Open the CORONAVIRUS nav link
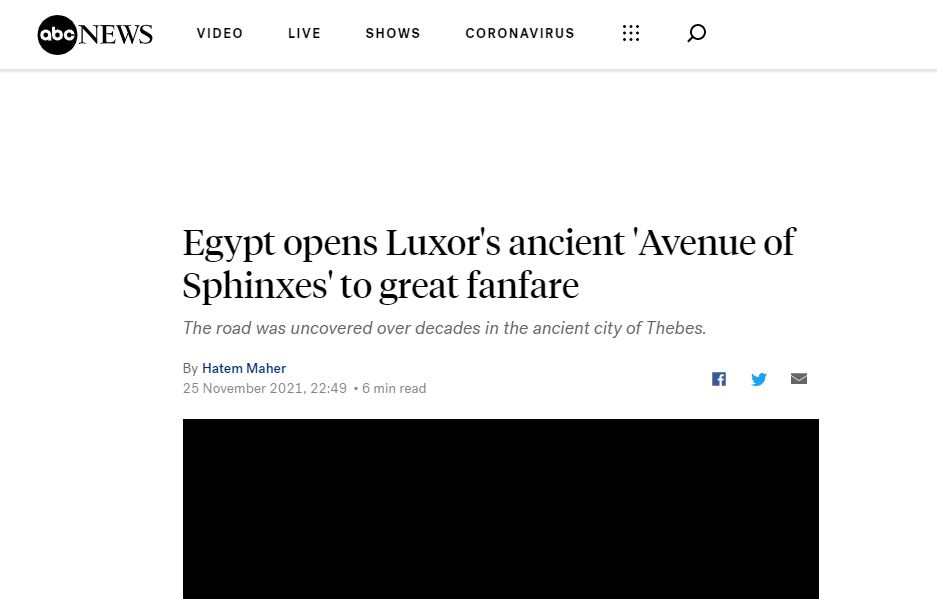The image size is (937, 599). tap(520, 33)
